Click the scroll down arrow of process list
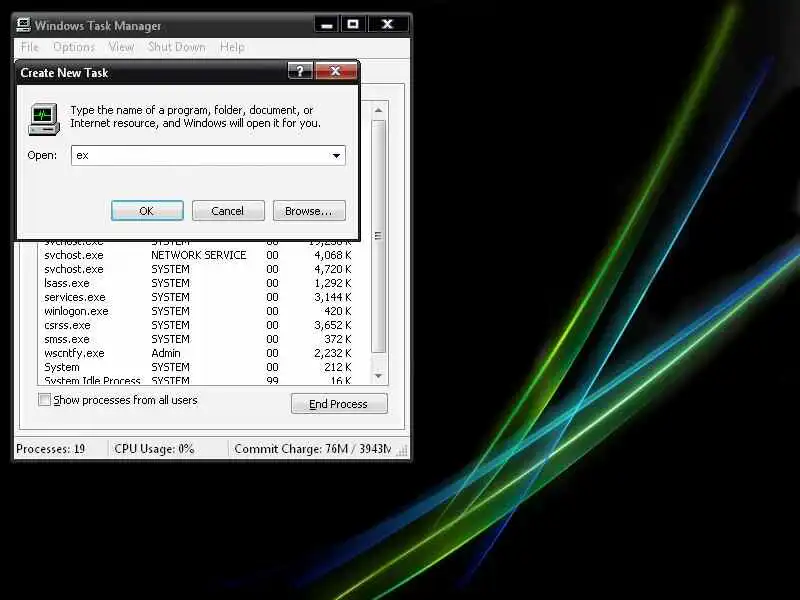The height and width of the screenshot is (600, 800). click(x=378, y=376)
